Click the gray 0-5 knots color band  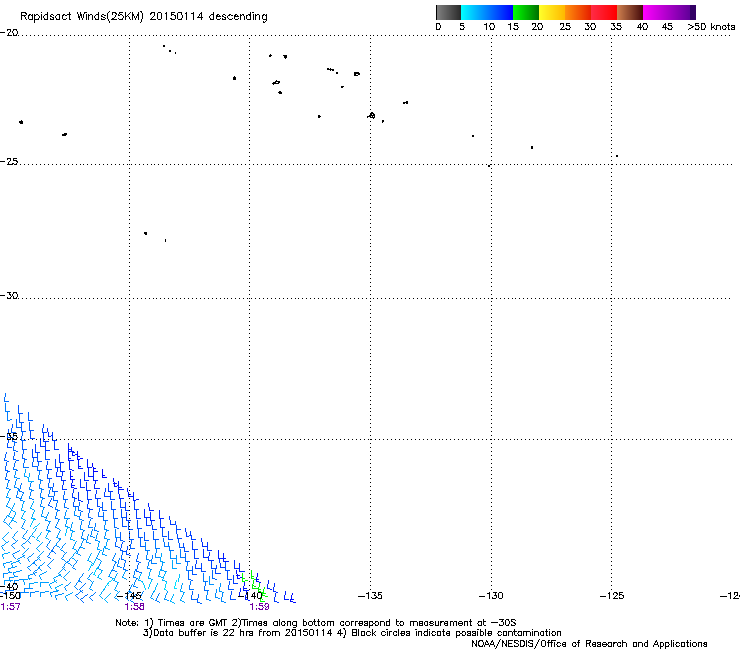448,12
